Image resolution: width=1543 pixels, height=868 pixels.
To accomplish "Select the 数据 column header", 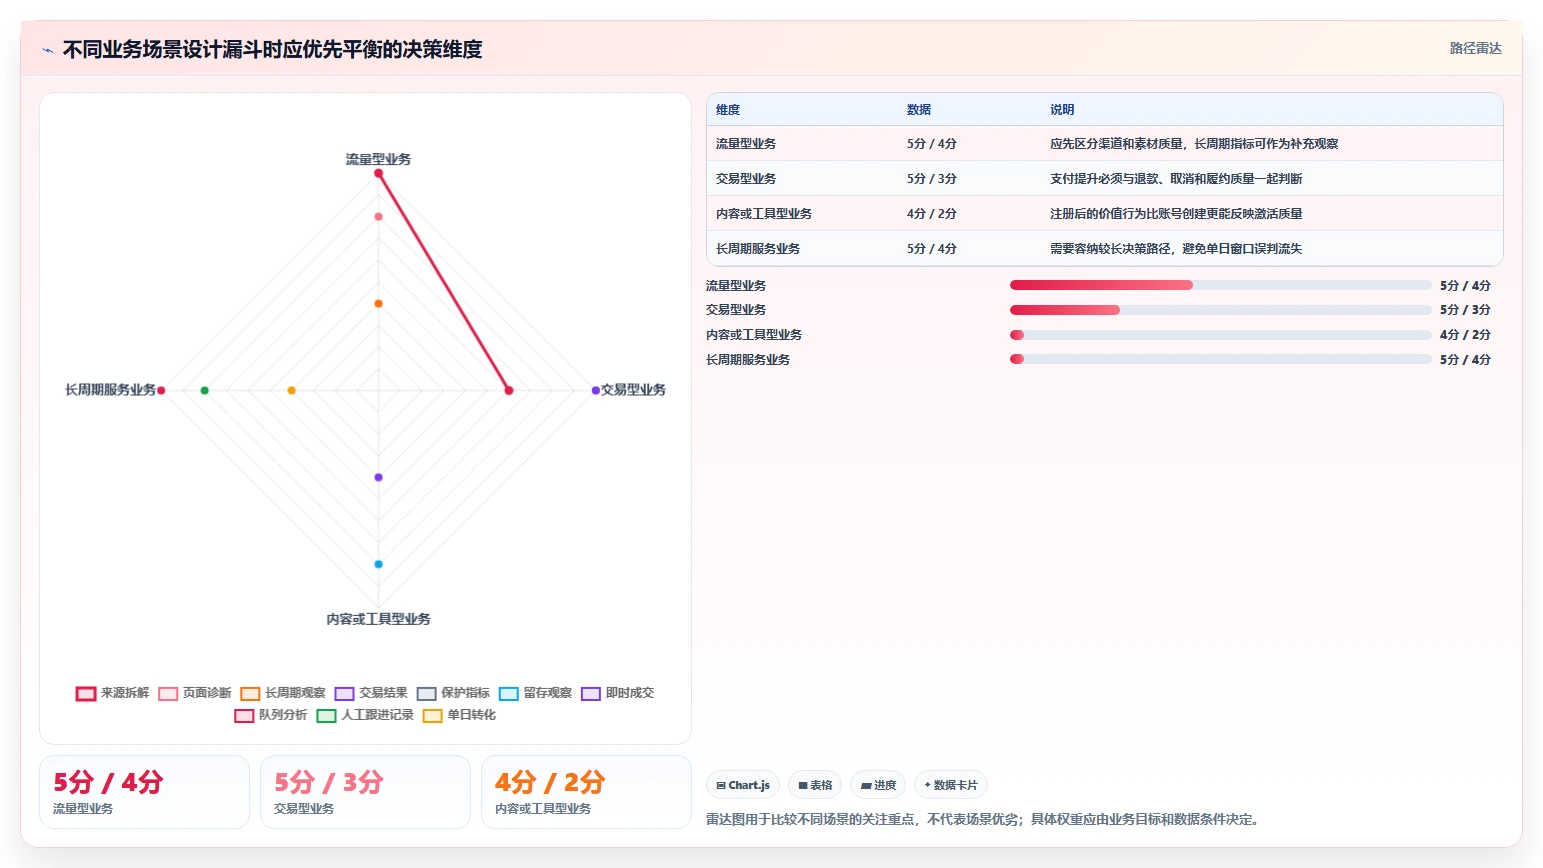I will tap(919, 110).
